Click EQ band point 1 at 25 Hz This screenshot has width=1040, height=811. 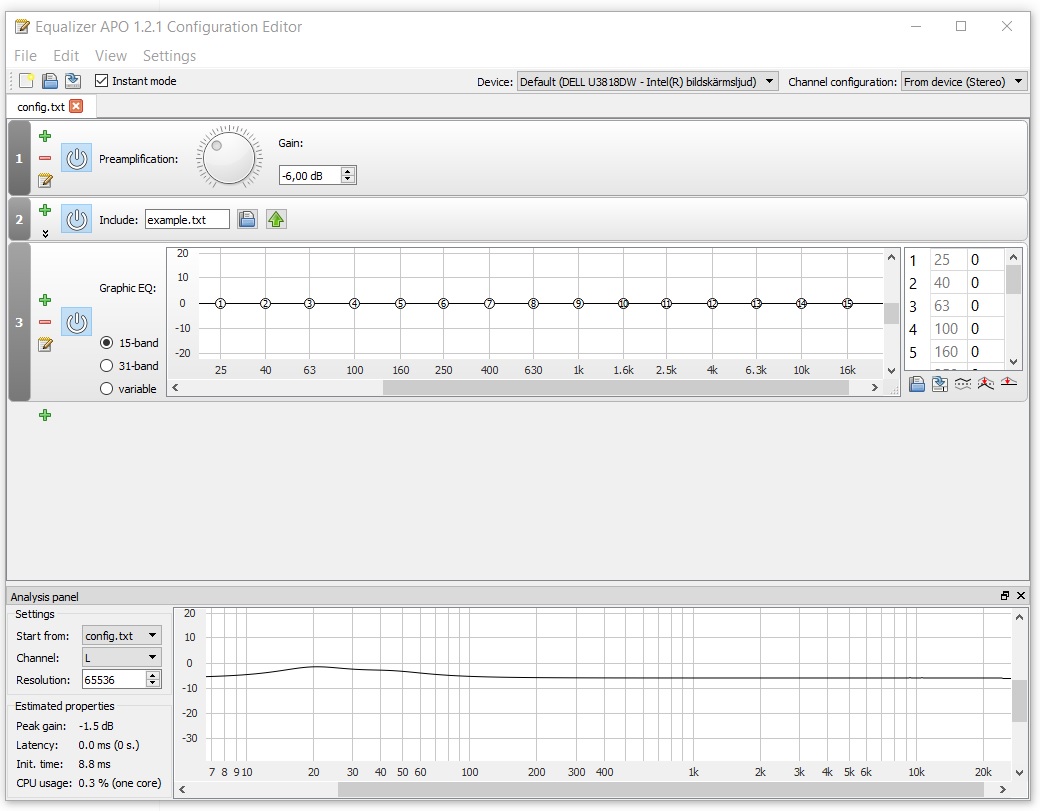click(221, 303)
